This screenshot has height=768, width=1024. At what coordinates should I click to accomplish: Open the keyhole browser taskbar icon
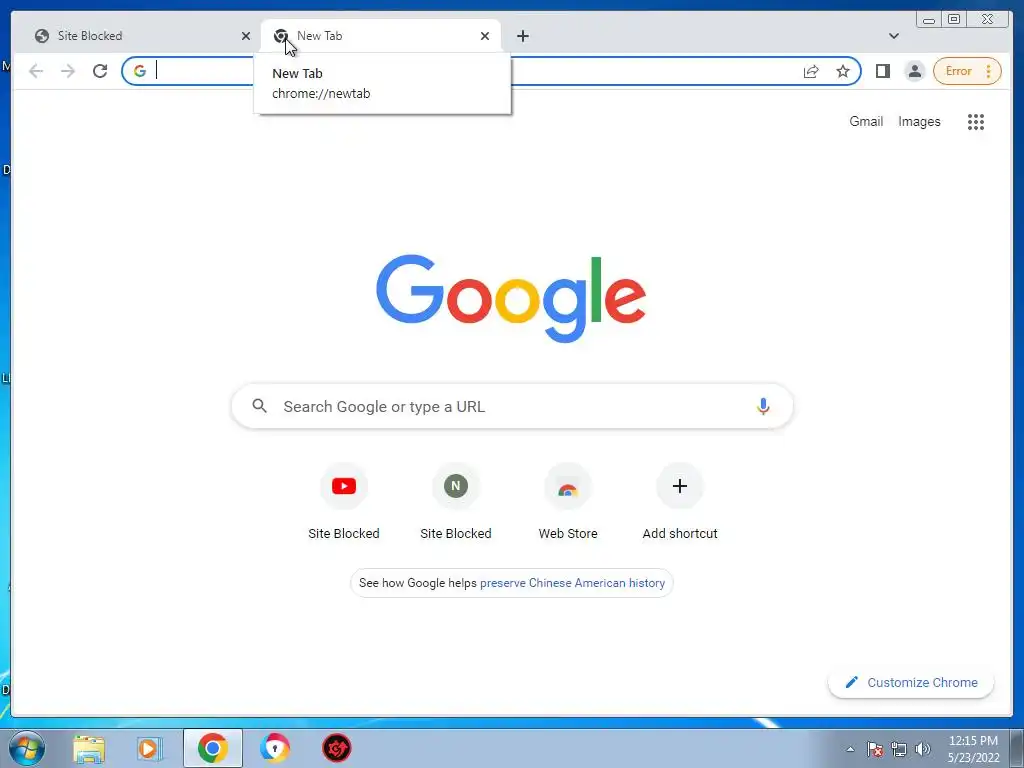(274, 748)
